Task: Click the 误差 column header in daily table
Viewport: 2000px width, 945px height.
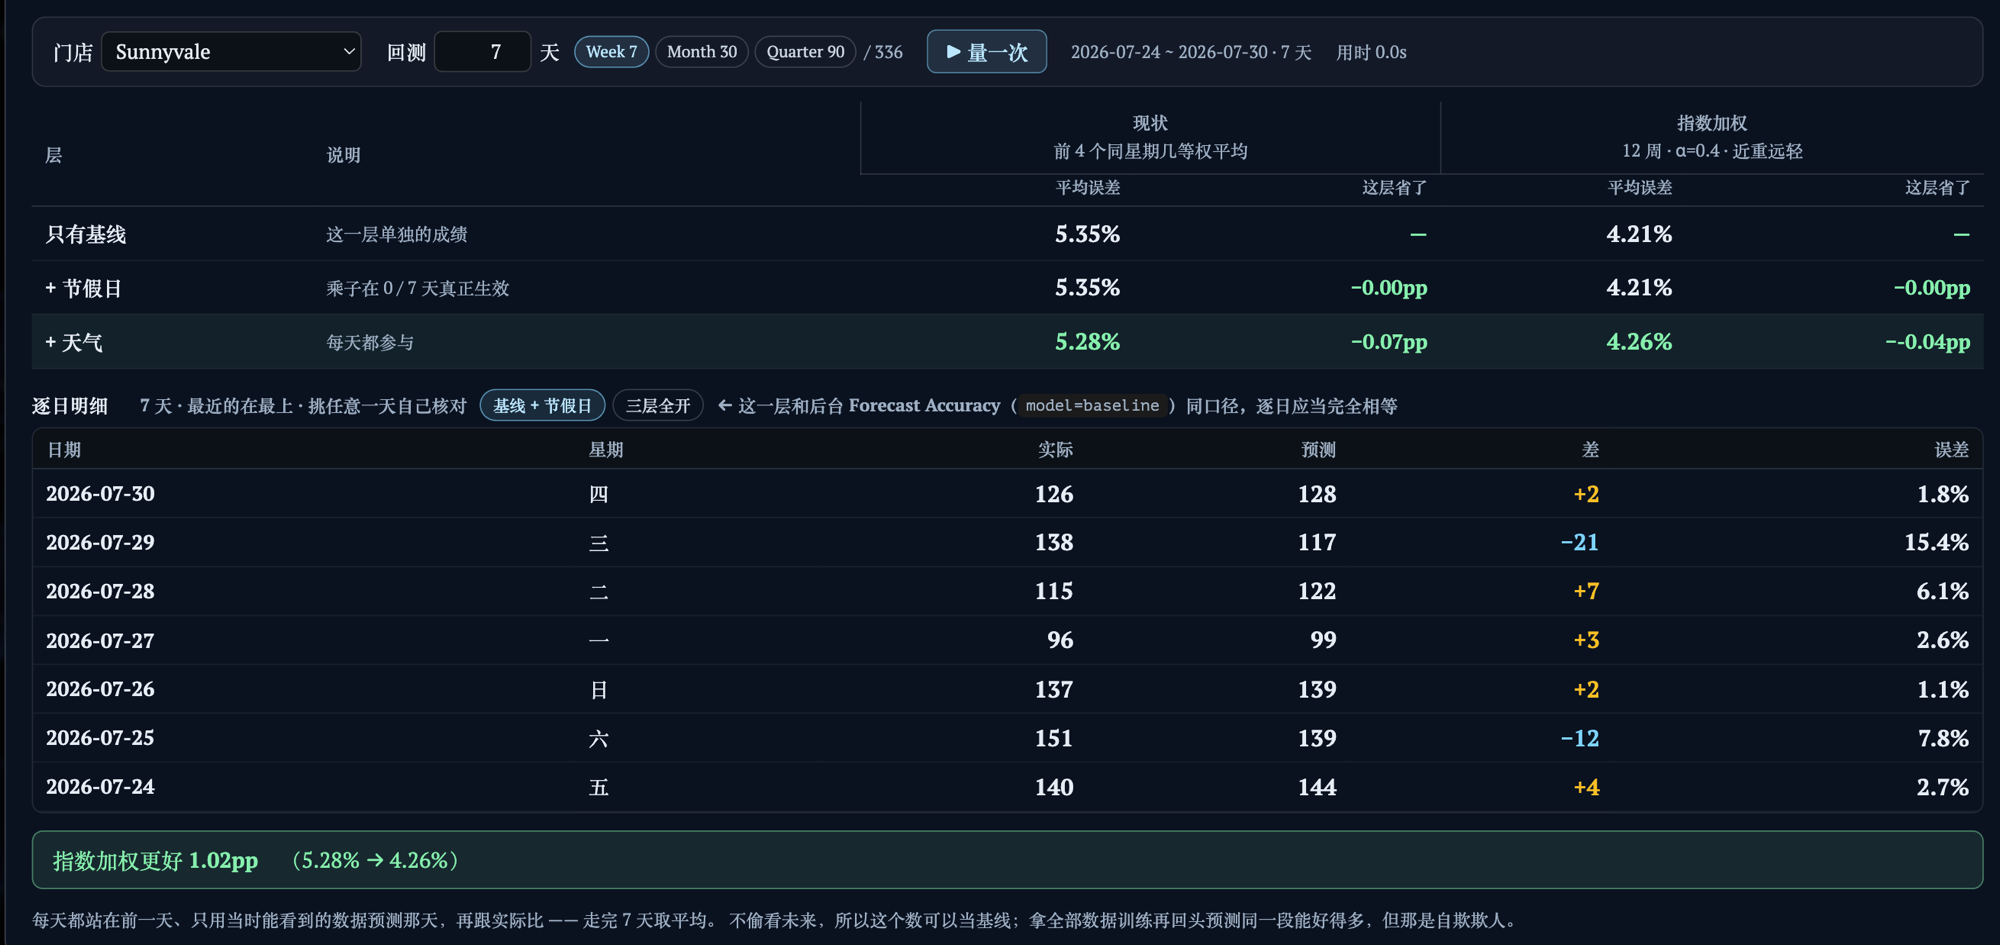Action: pyautogui.click(x=1951, y=449)
